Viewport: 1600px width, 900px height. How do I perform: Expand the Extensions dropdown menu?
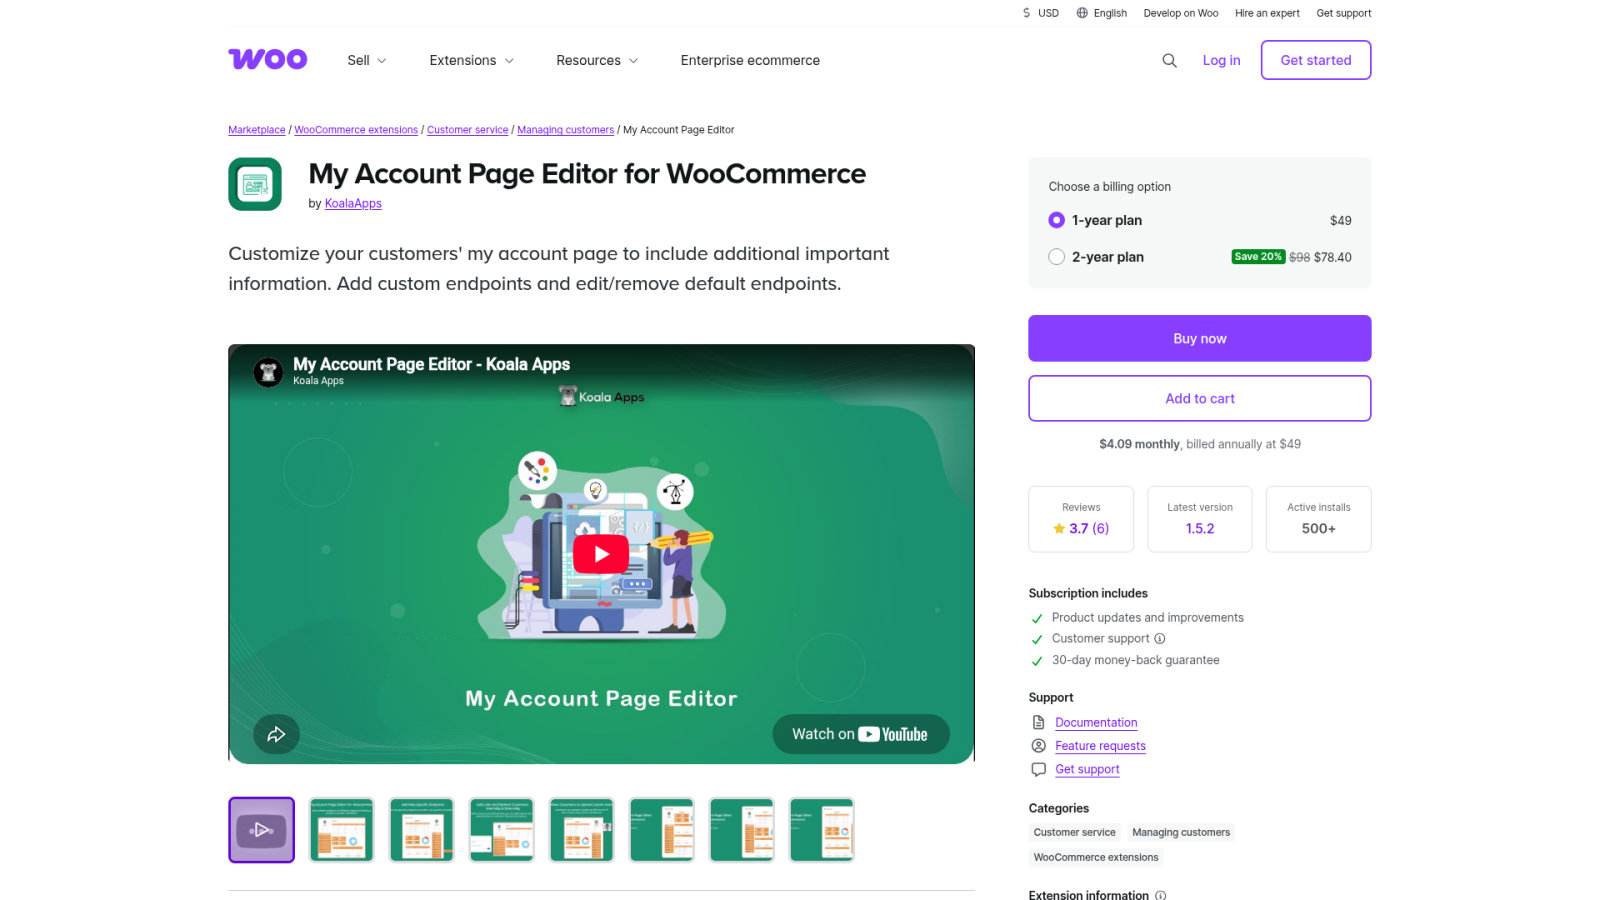[472, 61]
